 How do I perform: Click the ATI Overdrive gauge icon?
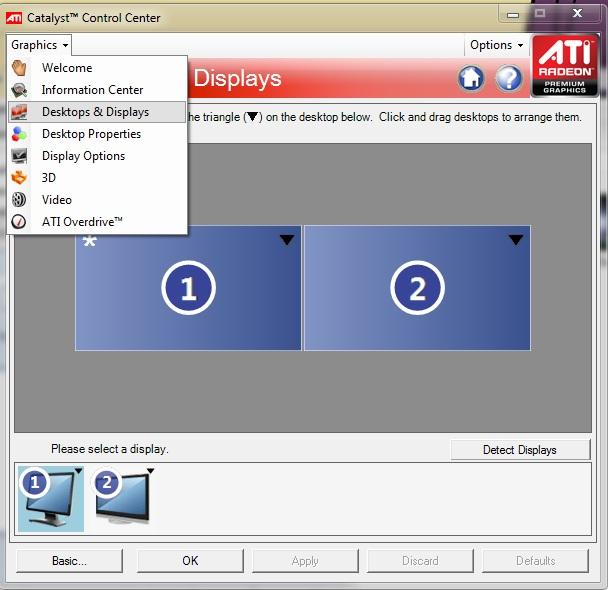pyautogui.click(x=19, y=222)
